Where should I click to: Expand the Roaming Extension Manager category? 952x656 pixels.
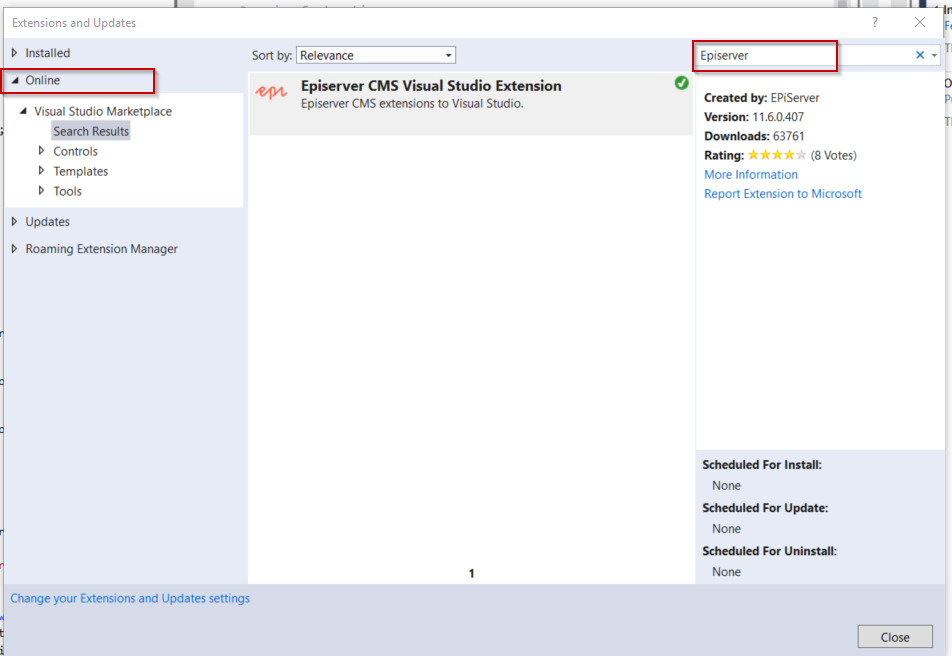point(15,248)
